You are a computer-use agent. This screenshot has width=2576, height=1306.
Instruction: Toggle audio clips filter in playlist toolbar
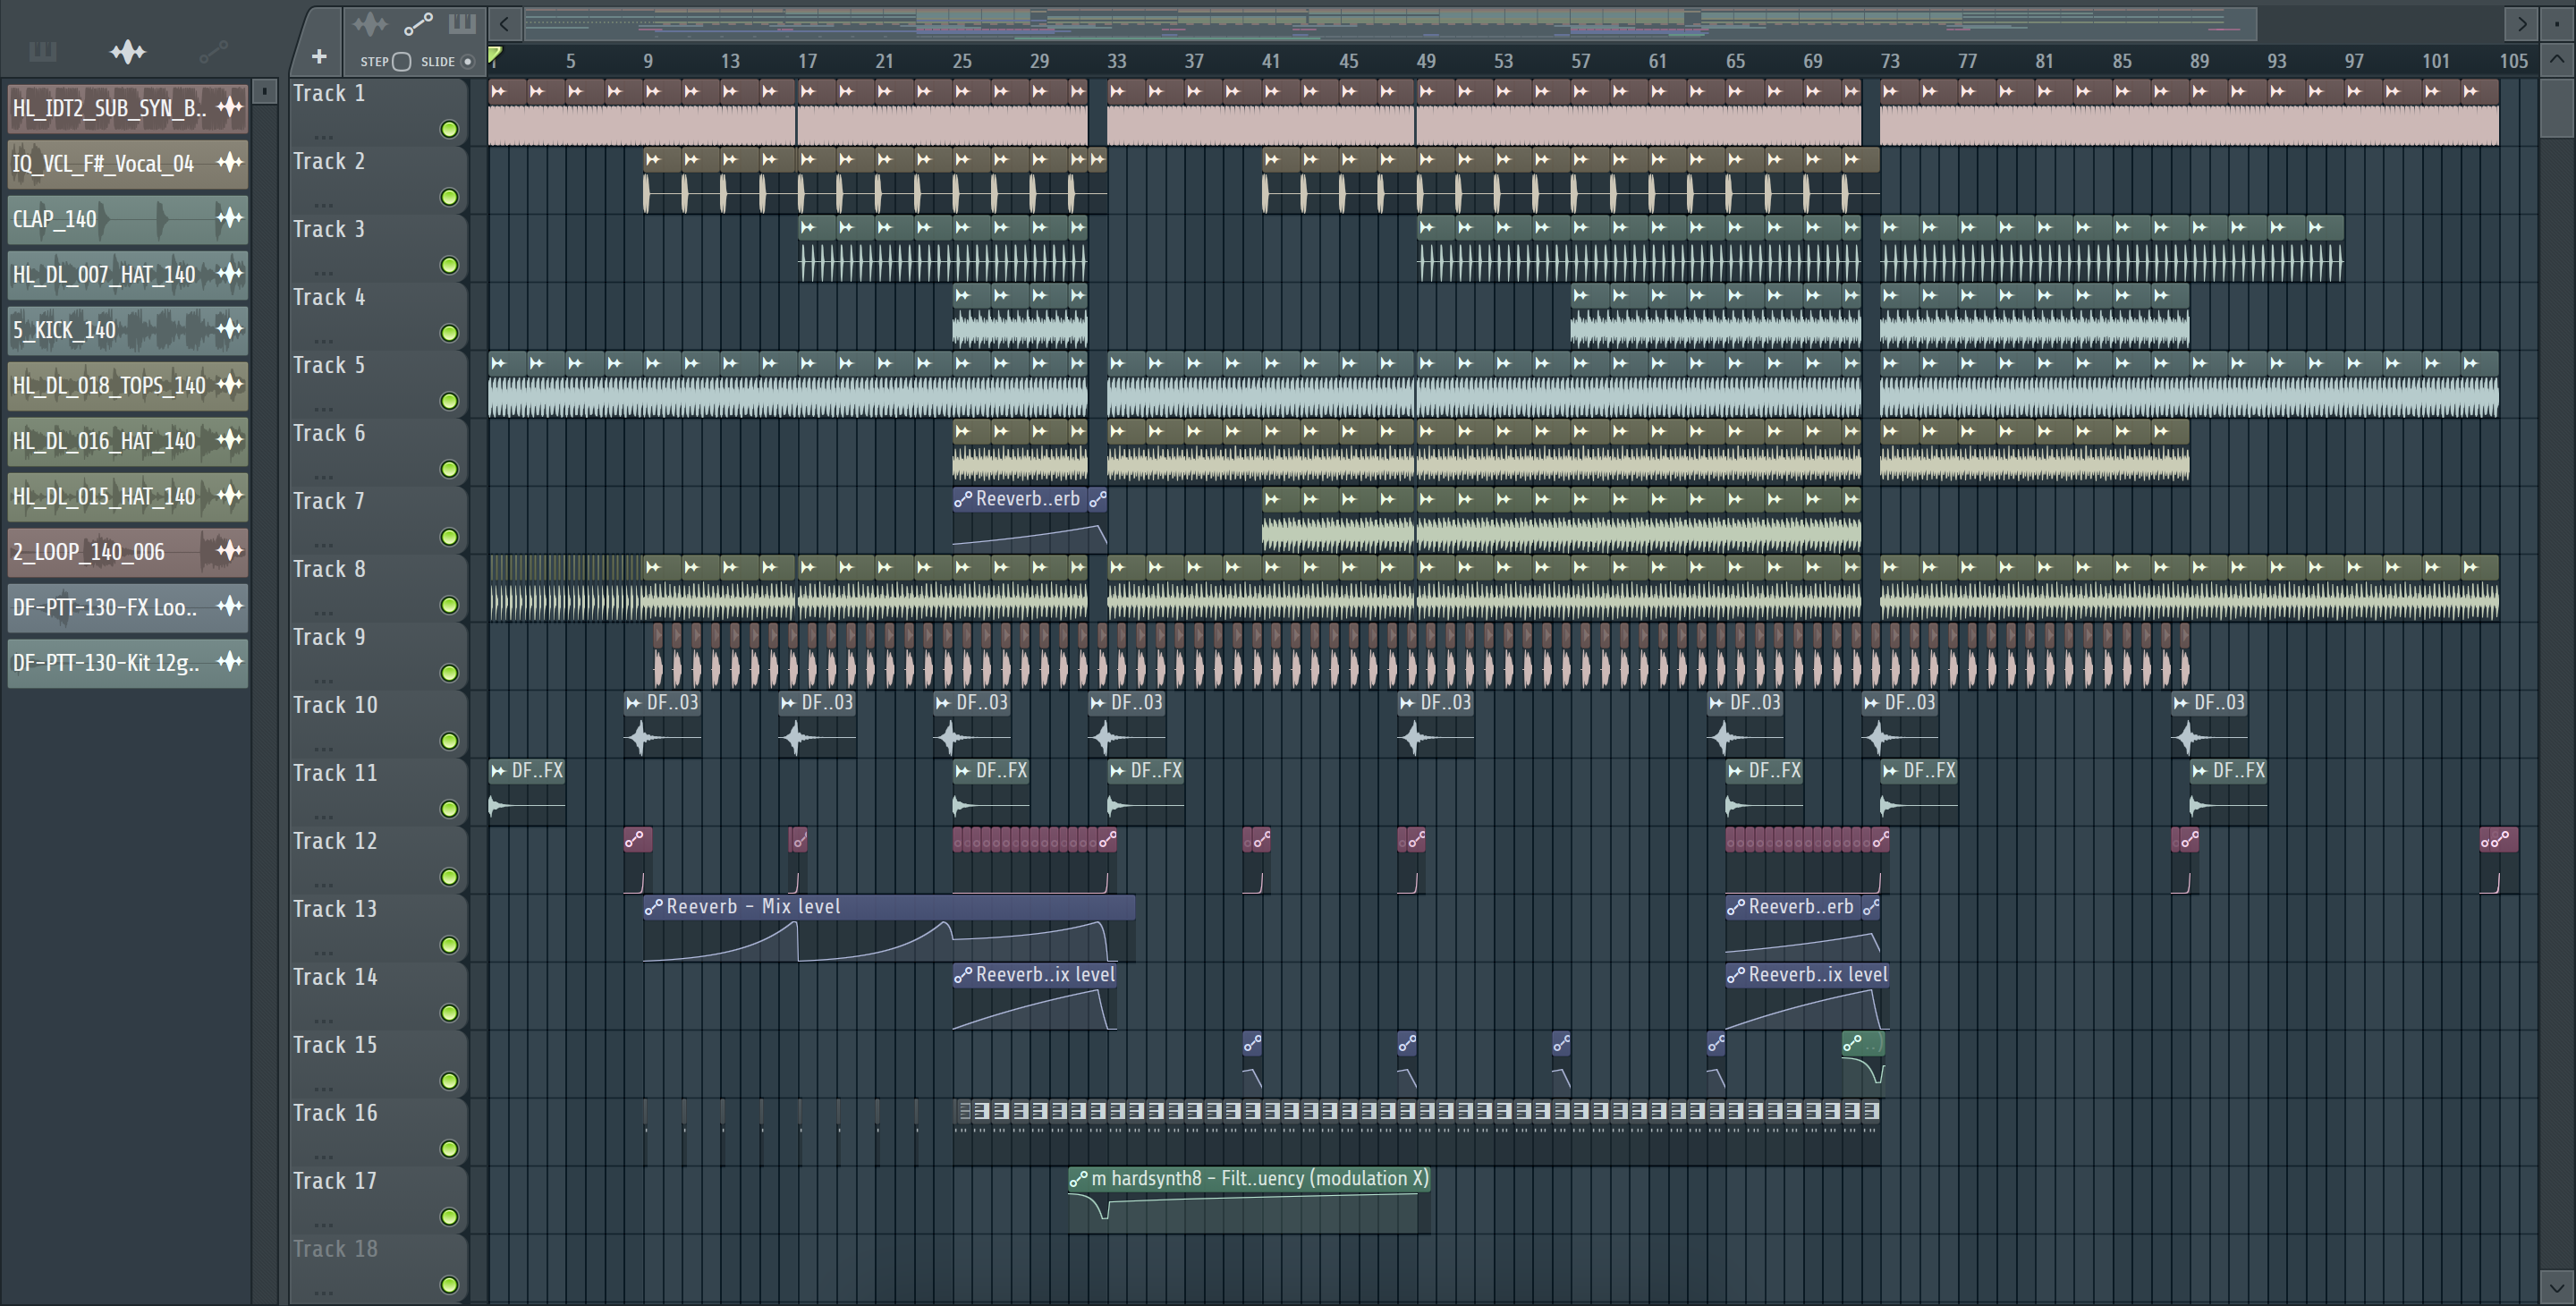[x=370, y=23]
